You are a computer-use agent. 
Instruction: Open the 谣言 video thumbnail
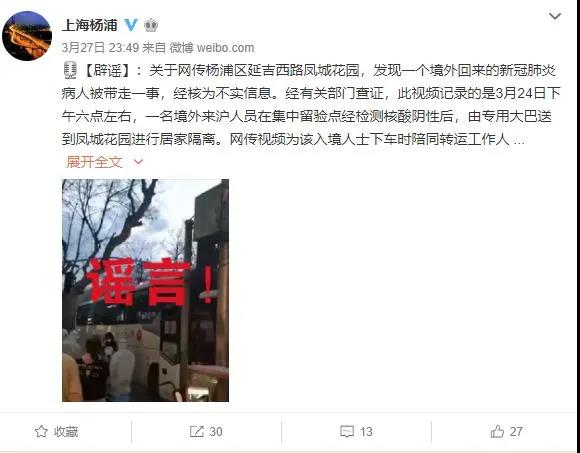coord(145,290)
